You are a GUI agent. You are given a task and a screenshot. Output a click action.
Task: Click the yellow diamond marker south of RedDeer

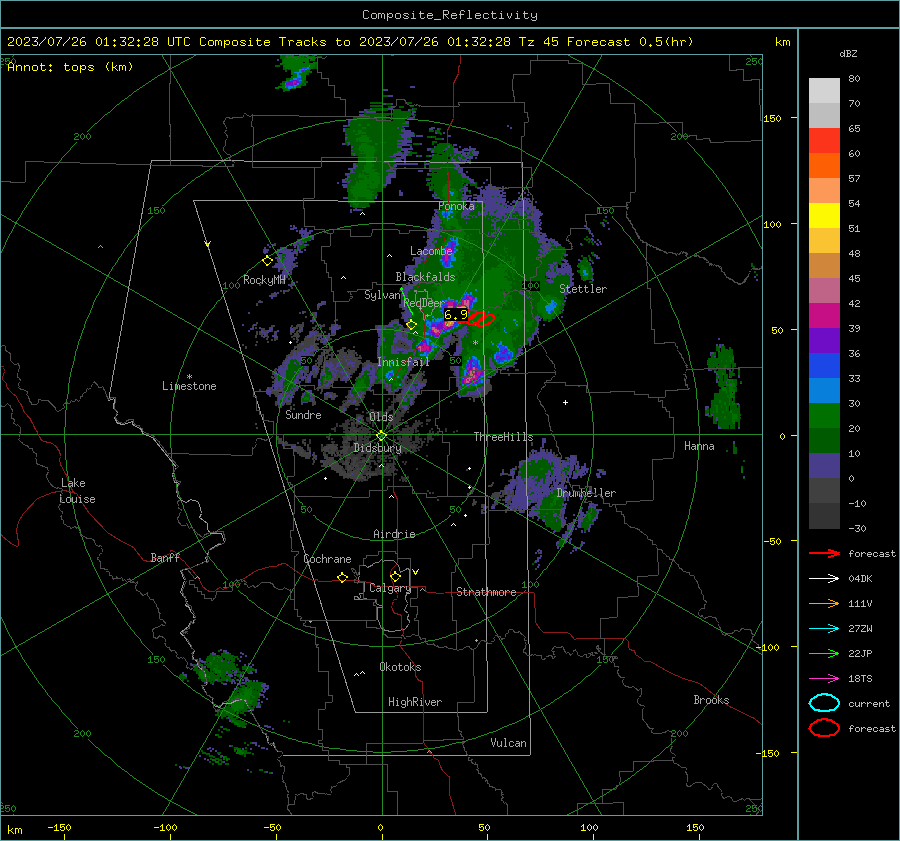411,325
